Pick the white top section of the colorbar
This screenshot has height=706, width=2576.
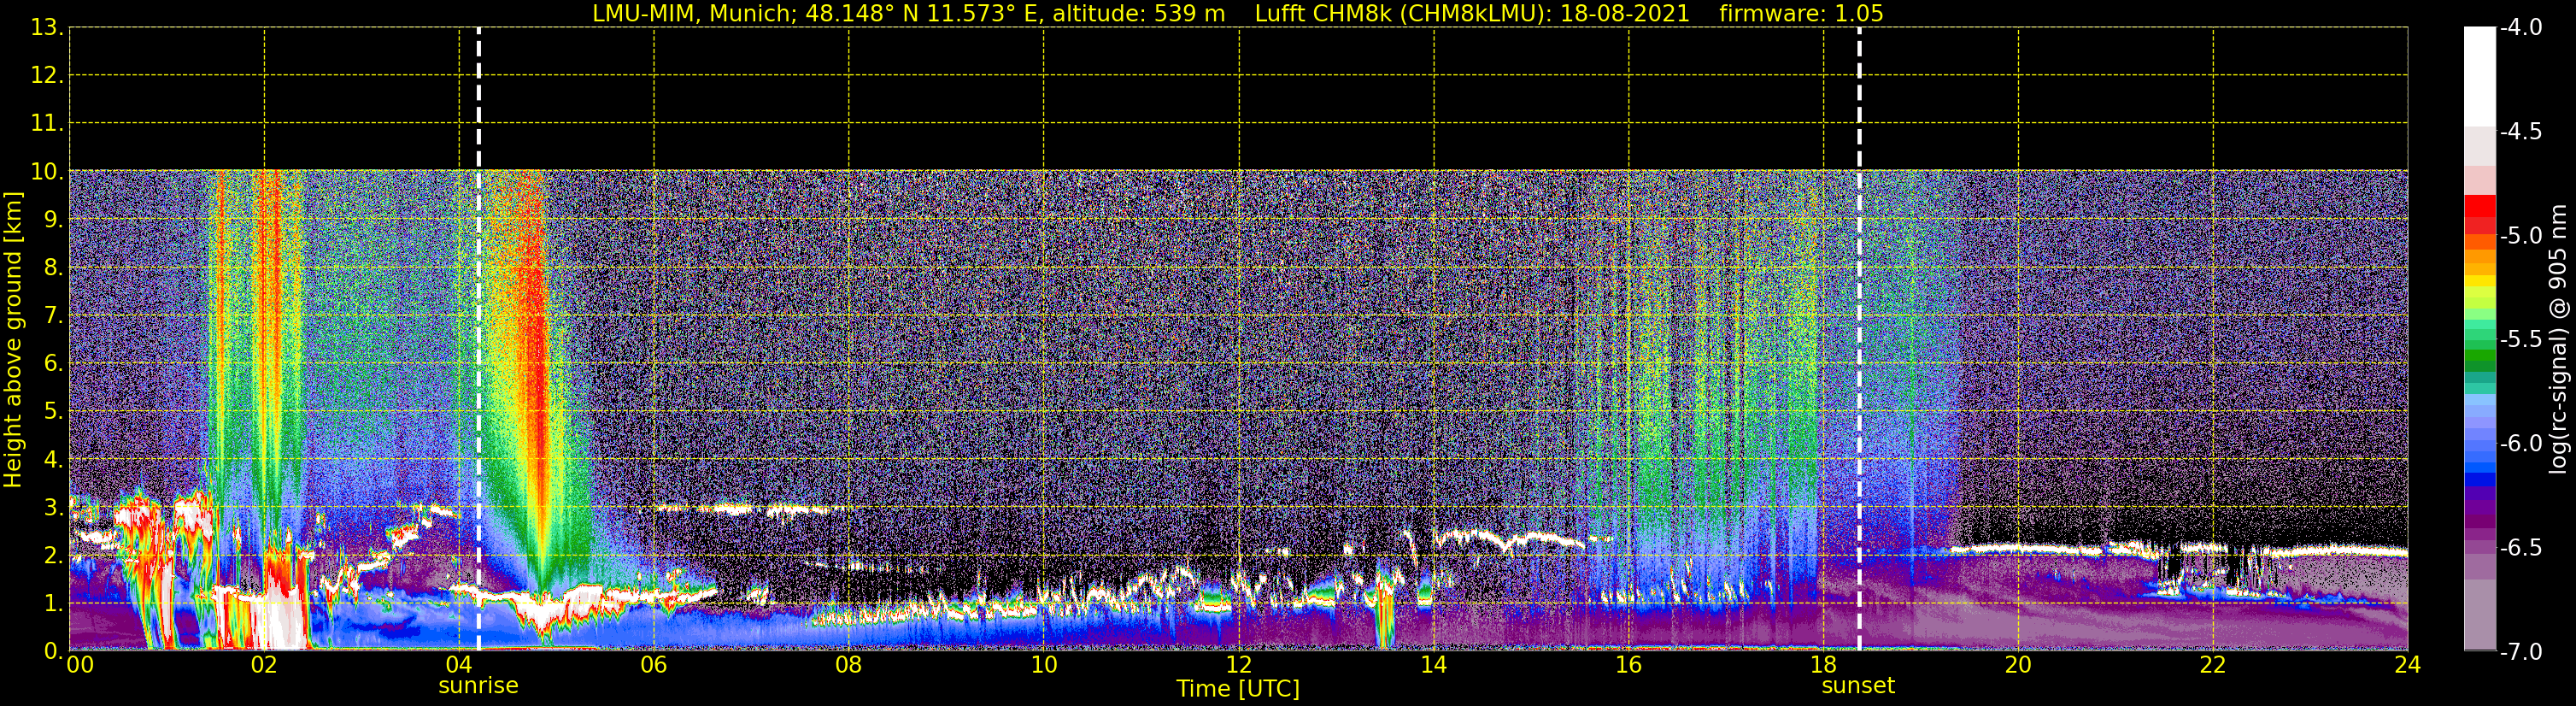2480,77
